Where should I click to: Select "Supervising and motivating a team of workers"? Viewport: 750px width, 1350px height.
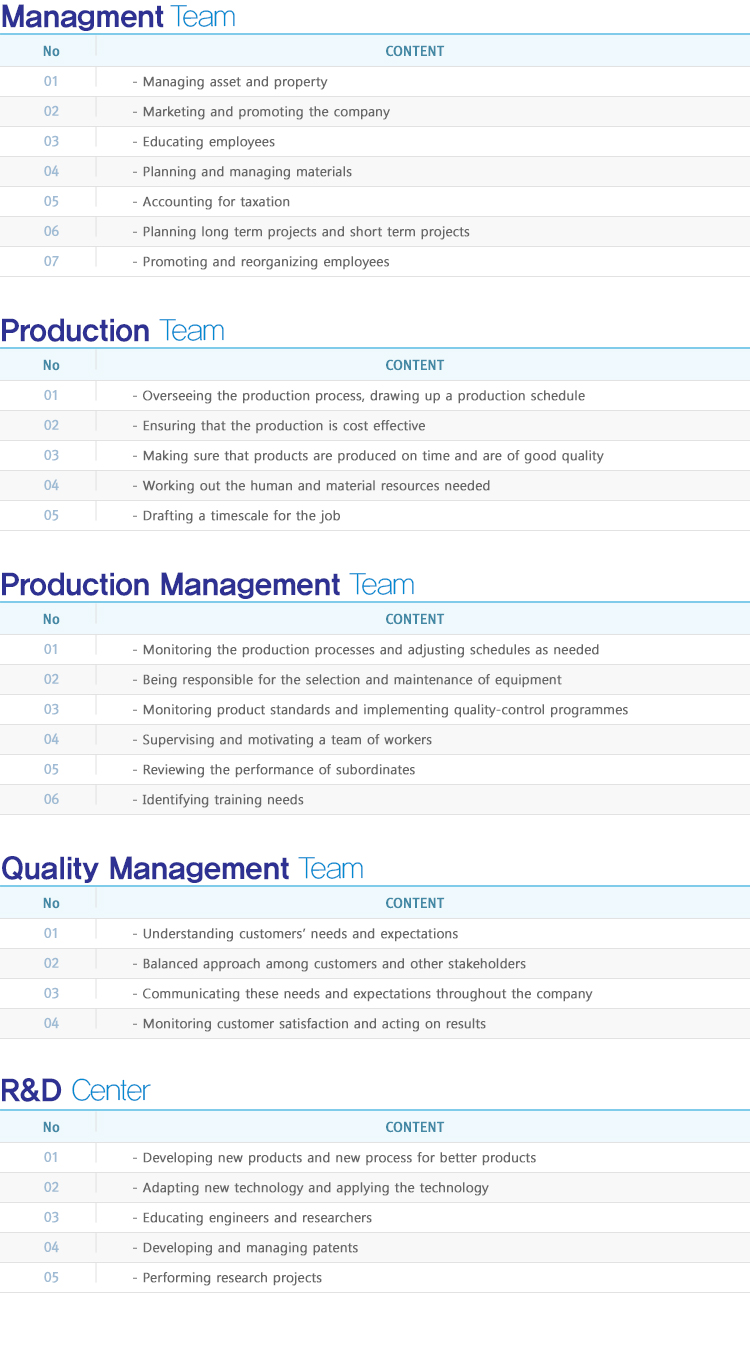pyautogui.click(x=287, y=740)
